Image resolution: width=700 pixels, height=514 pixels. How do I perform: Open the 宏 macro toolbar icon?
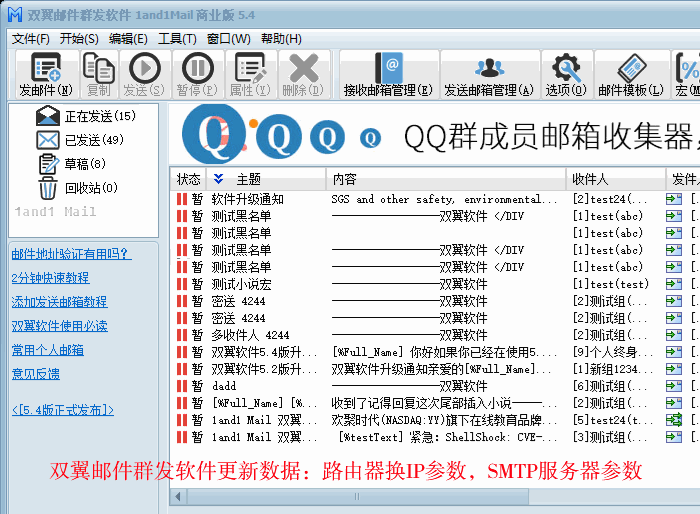pyautogui.click(x=688, y=67)
